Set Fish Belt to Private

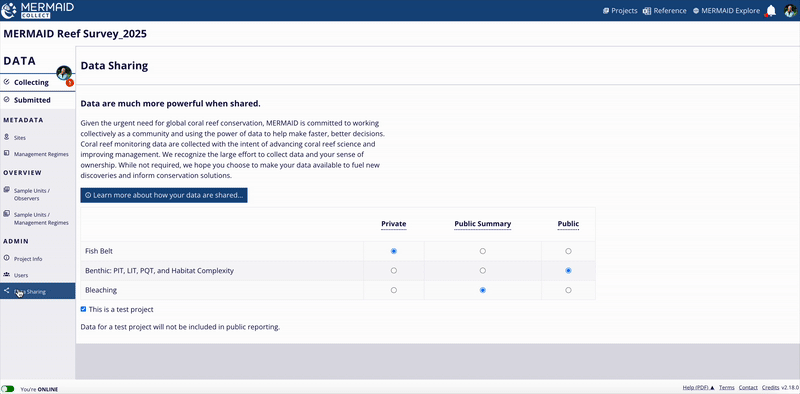[x=393, y=251]
